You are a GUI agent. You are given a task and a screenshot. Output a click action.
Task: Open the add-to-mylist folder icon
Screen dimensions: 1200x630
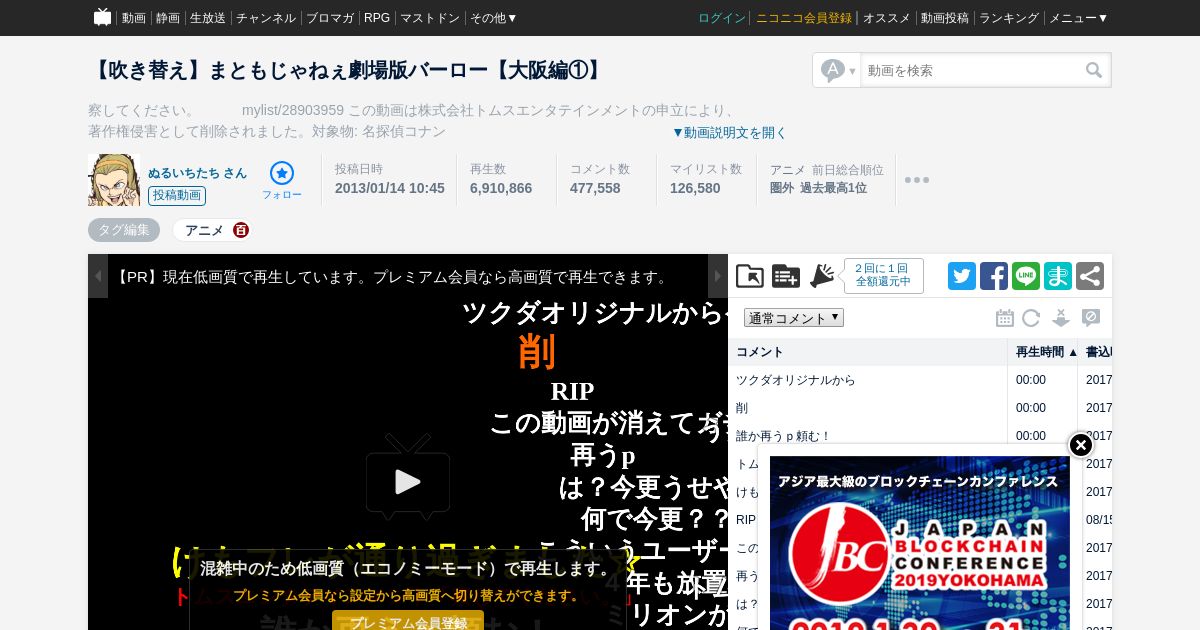[x=750, y=276]
